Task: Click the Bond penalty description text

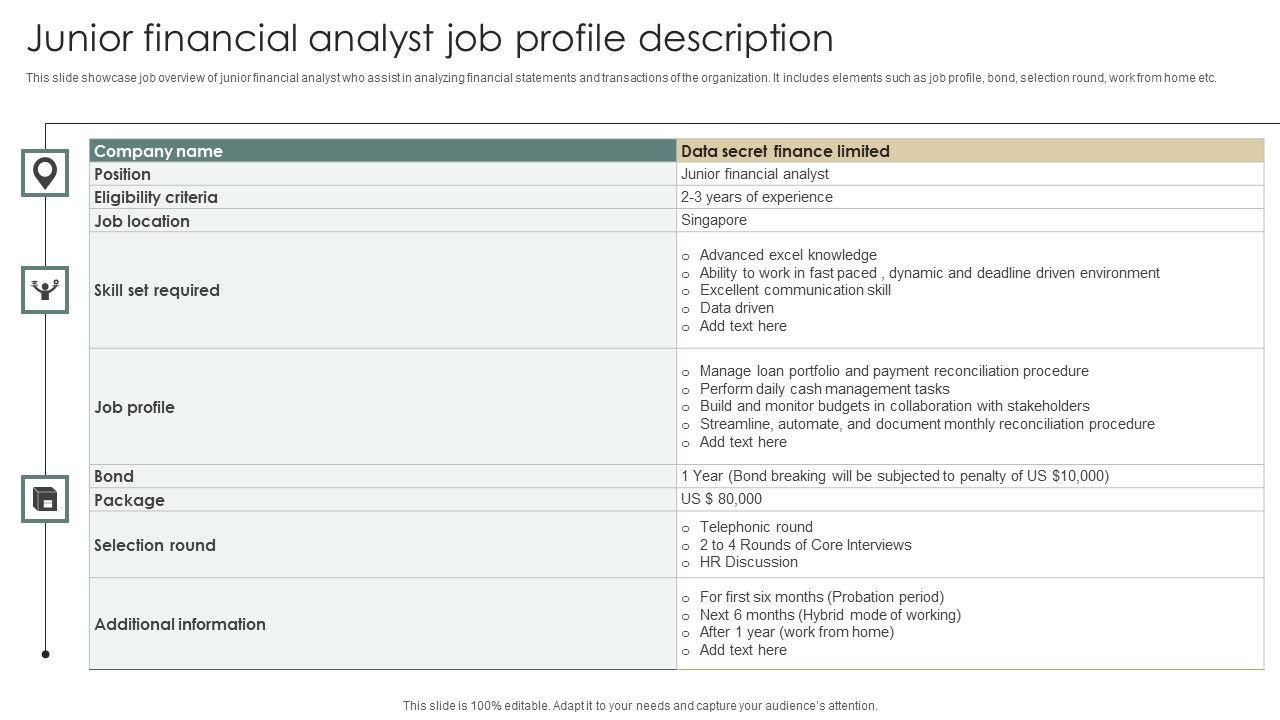Action: [x=895, y=476]
